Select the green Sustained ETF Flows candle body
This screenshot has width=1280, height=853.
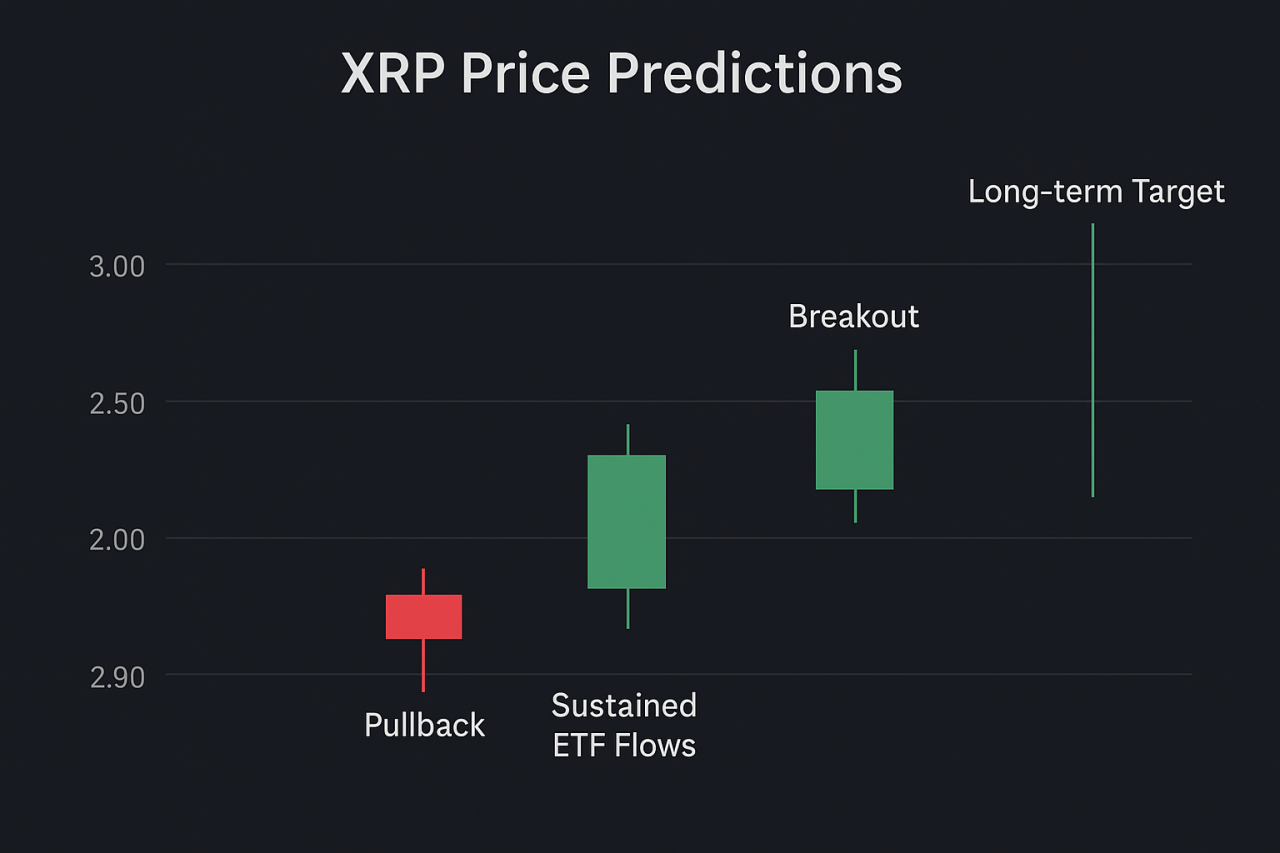[x=627, y=522]
